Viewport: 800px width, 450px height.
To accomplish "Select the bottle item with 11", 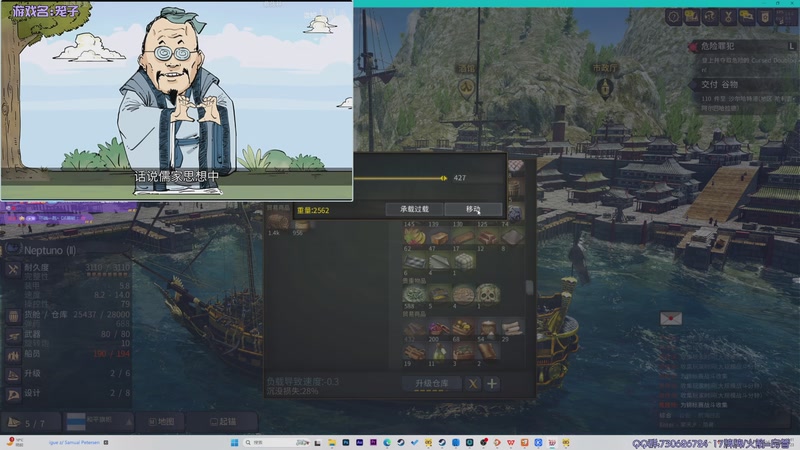I will tap(439, 352).
